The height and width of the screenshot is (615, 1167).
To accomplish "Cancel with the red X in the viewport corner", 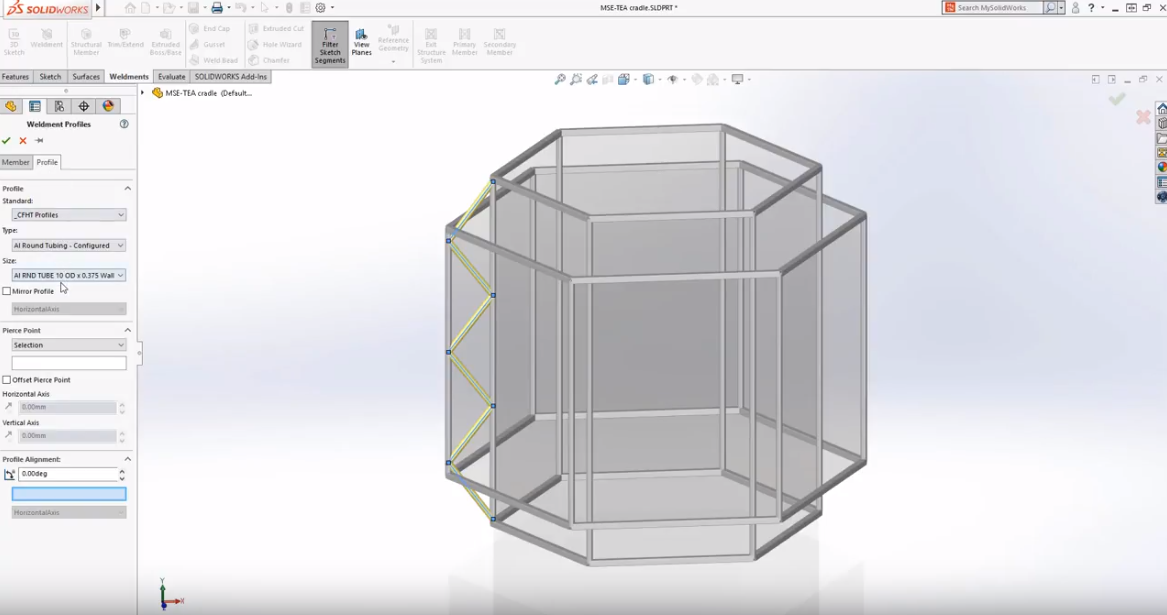I will tap(1143, 117).
